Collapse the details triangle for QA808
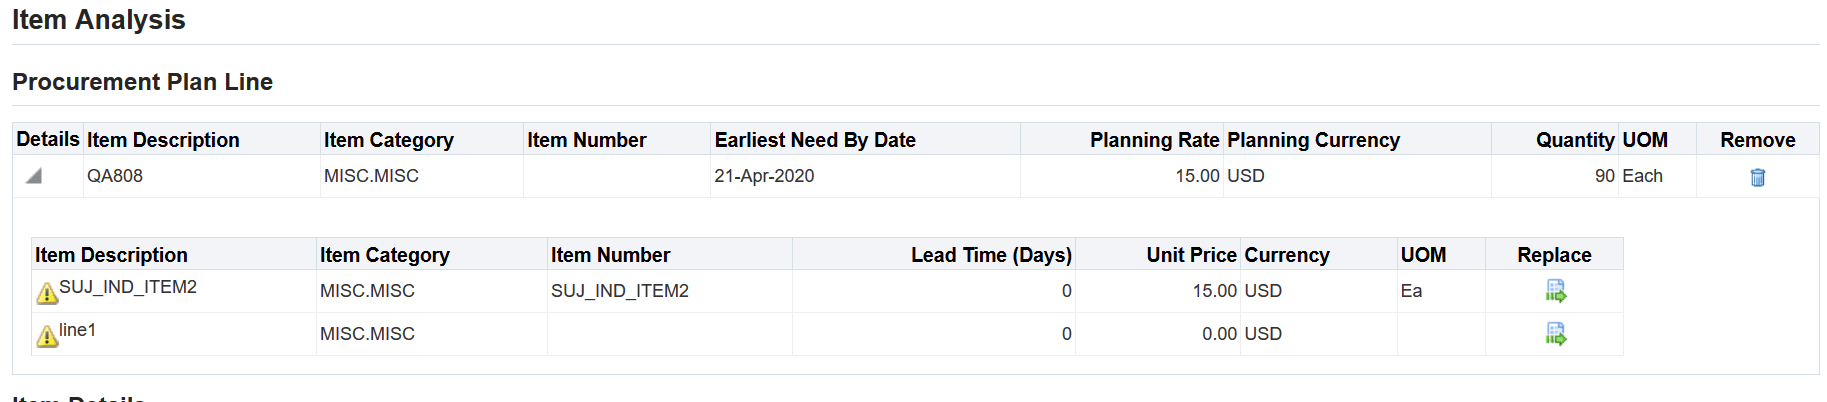Viewport: 1827px width, 402px height. point(34,176)
